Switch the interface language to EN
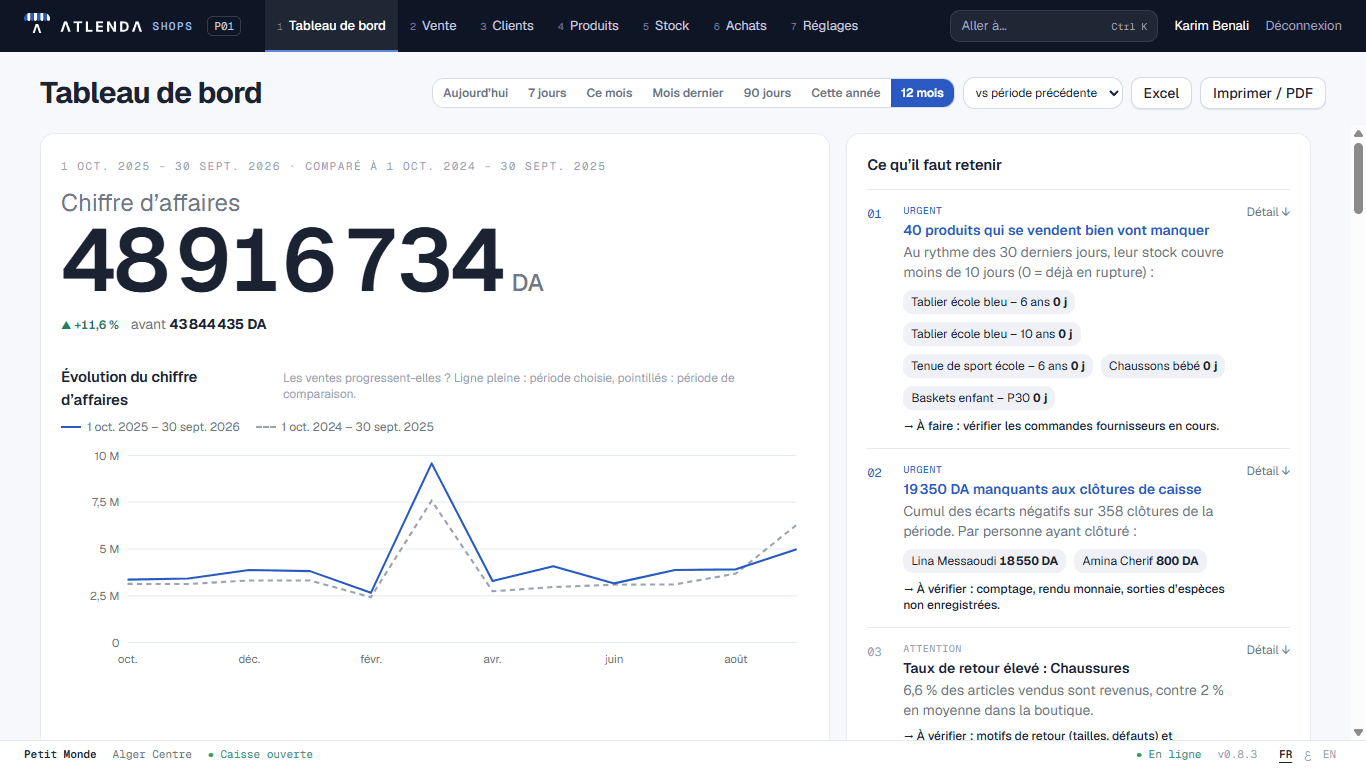Screen dimensions: 1366x768 pyautogui.click(x=1329, y=755)
